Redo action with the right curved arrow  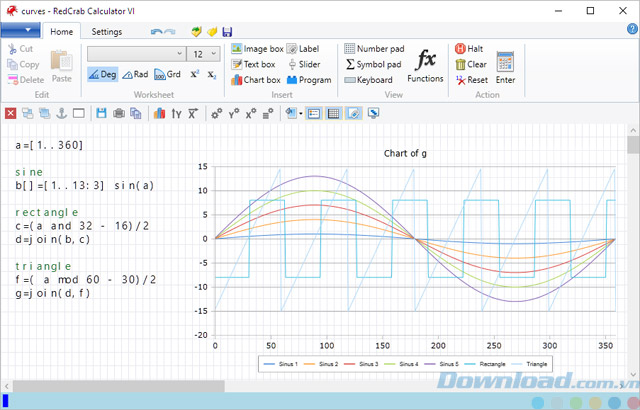(x=170, y=32)
